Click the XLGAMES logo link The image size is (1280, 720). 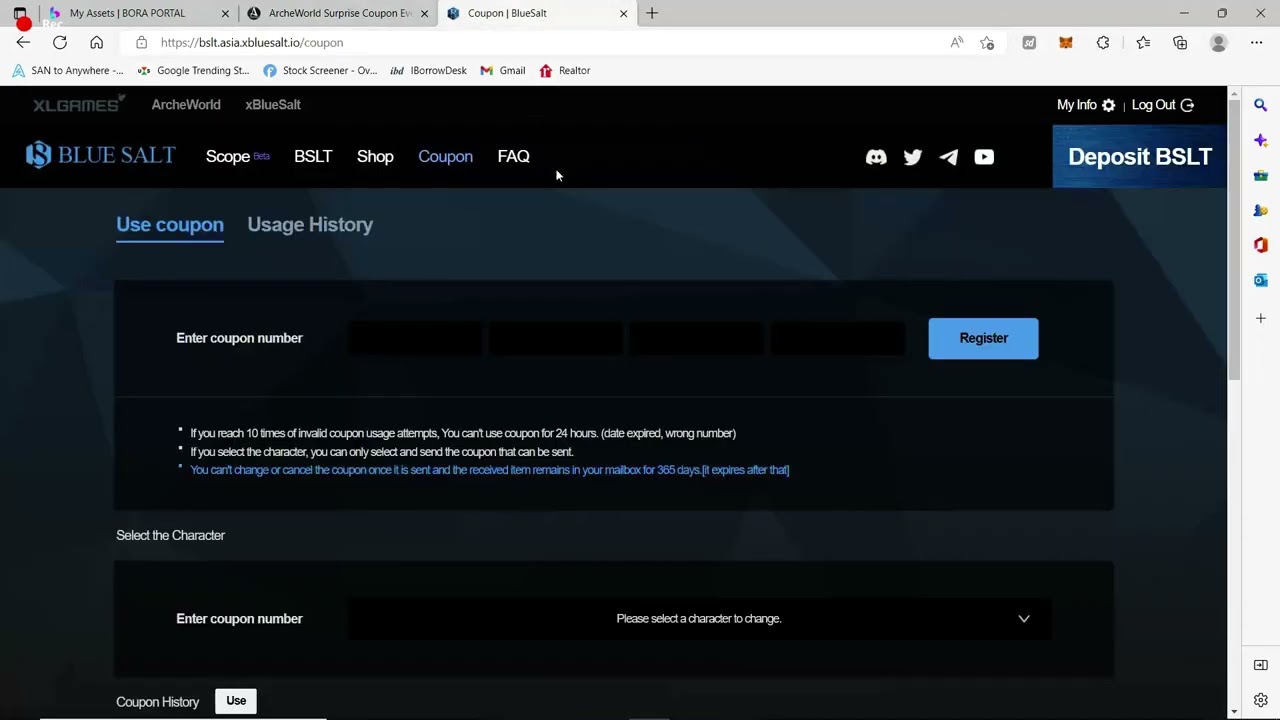pos(78,104)
